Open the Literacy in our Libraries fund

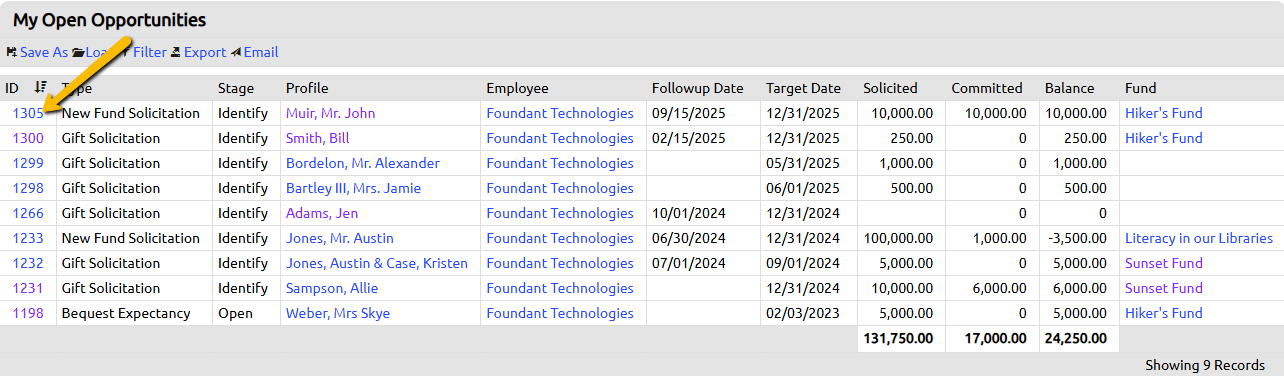pyautogui.click(x=1199, y=238)
